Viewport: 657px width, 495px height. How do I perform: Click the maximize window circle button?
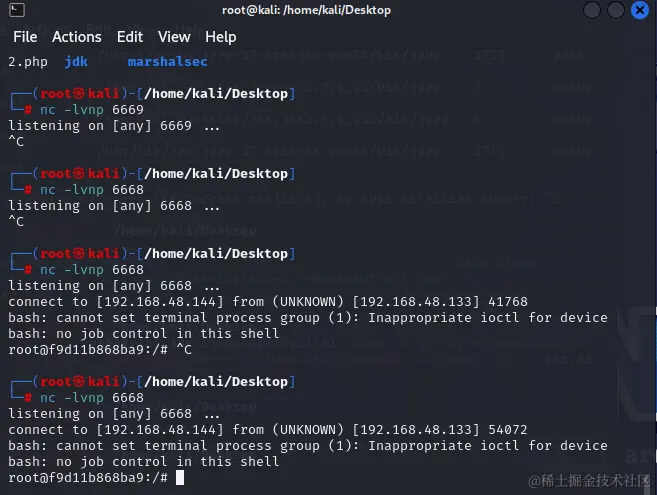(x=616, y=10)
